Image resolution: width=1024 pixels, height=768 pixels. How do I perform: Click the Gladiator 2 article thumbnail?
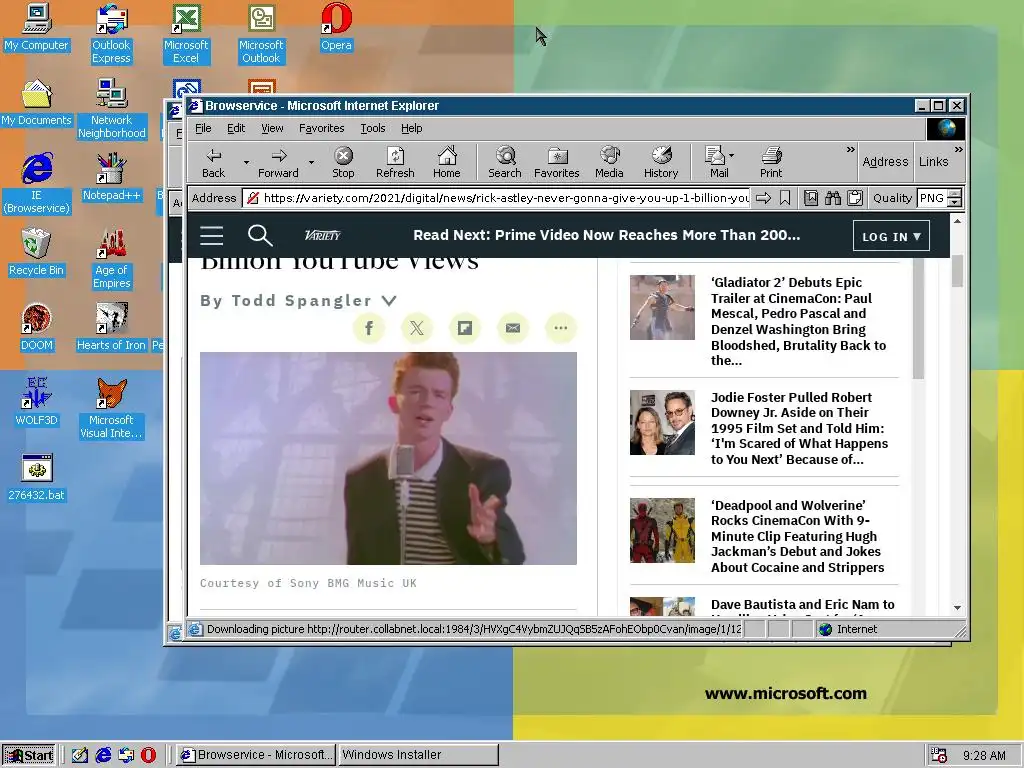click(662, 307)
